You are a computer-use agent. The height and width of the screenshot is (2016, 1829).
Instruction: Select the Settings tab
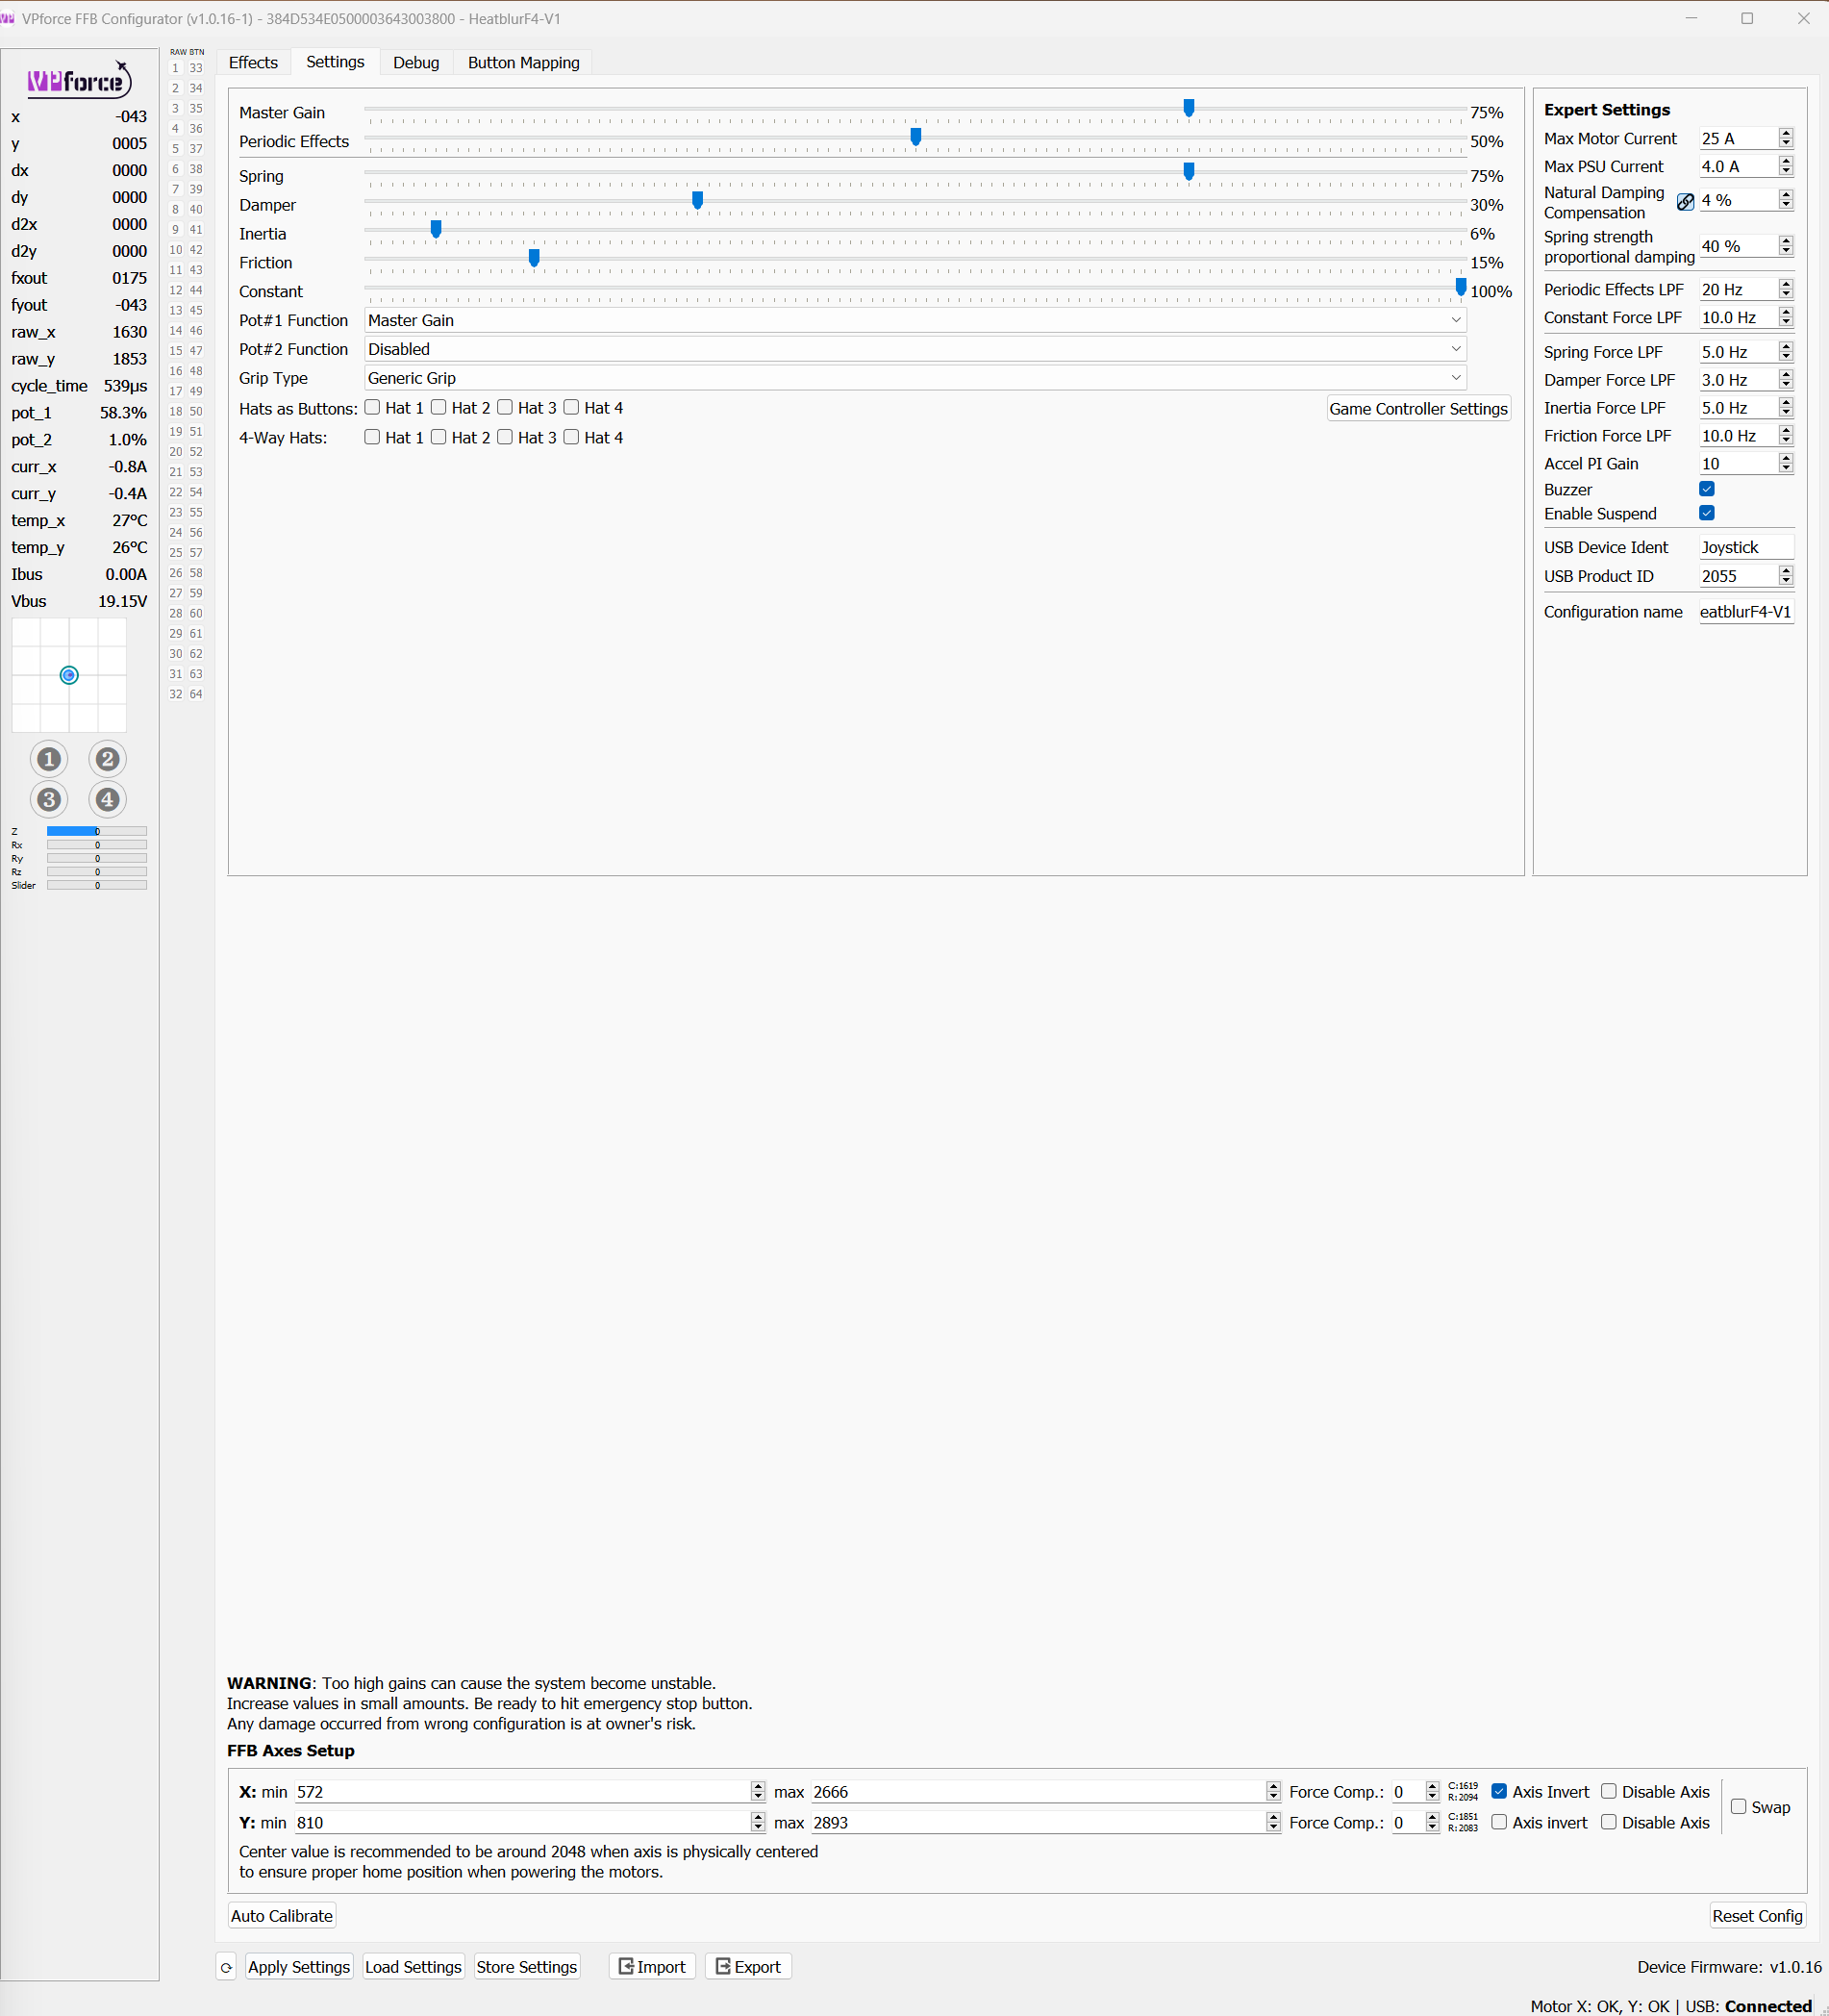point(335,62)
